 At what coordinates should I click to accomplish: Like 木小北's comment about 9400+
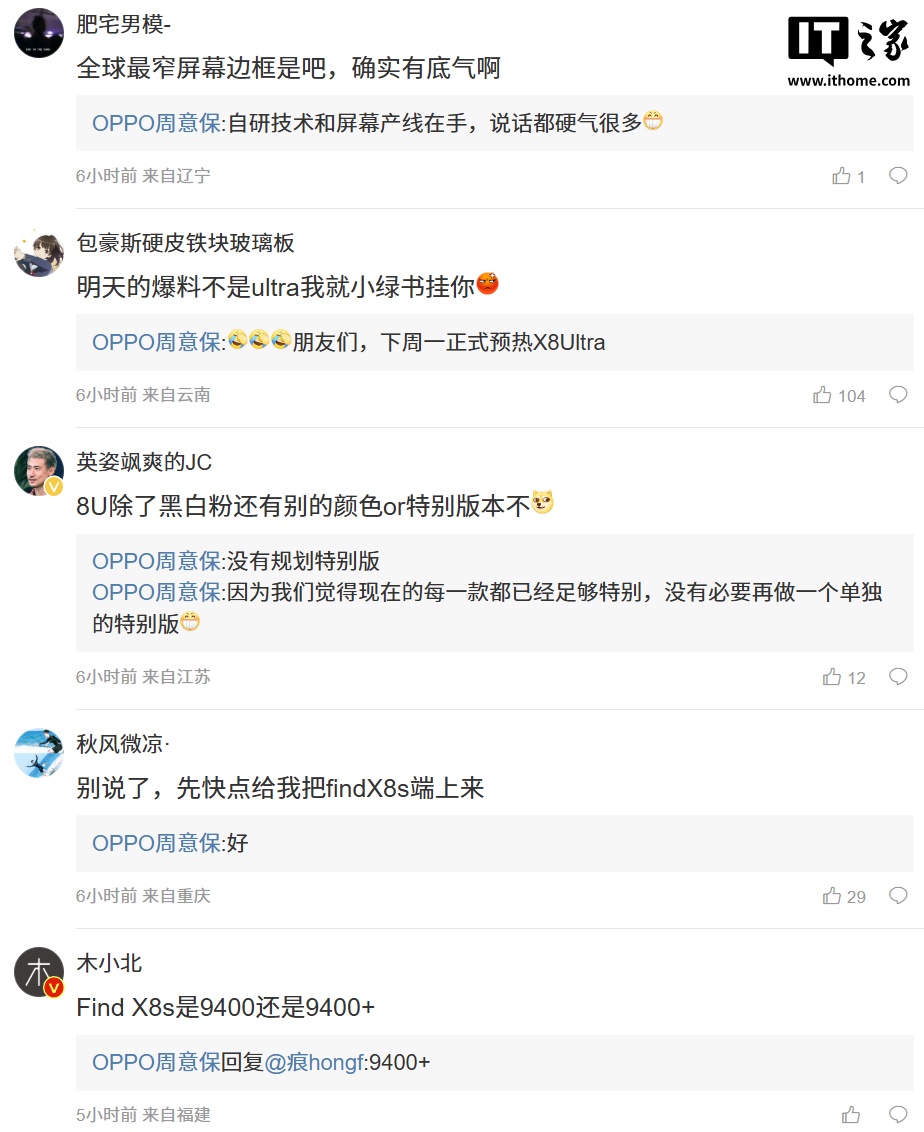pos(851,1114)
